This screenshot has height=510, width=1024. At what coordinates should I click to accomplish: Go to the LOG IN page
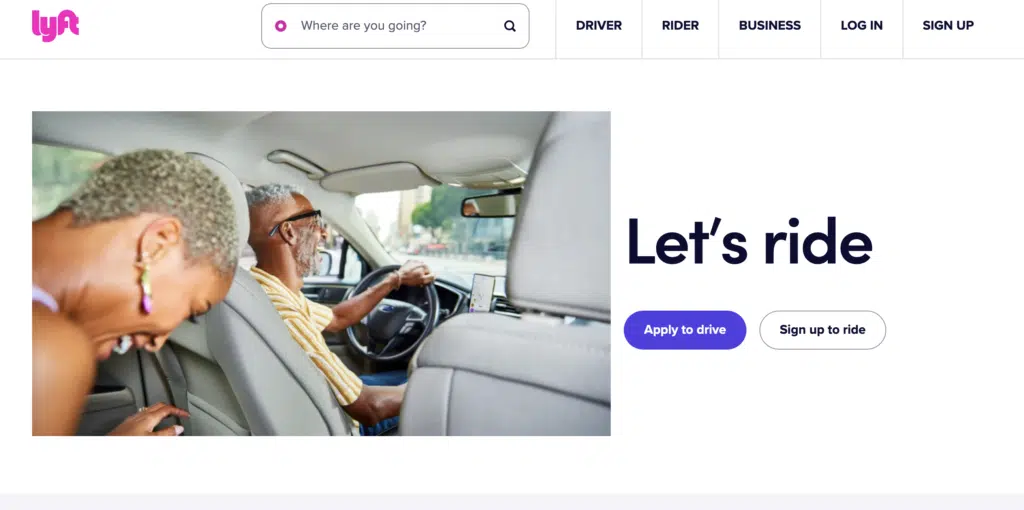click(861, 25)
